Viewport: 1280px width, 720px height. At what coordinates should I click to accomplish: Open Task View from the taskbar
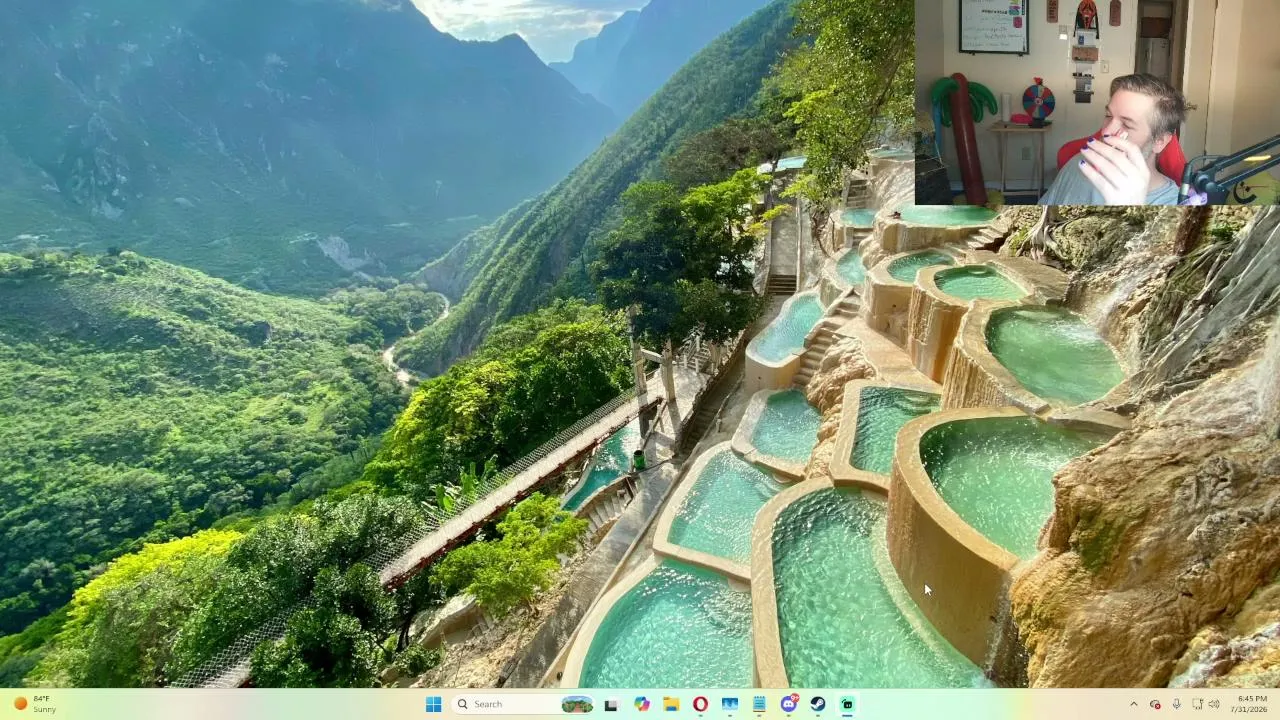pyautogui.click(x=611, y=704)
